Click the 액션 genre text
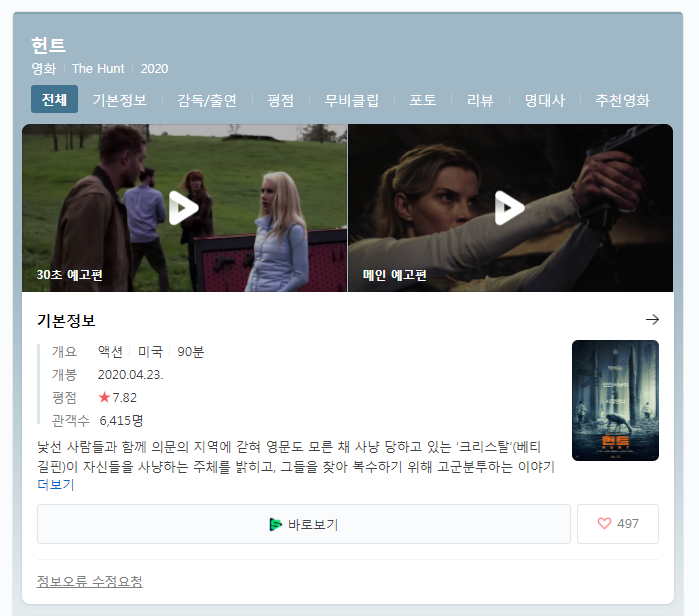 110,352
